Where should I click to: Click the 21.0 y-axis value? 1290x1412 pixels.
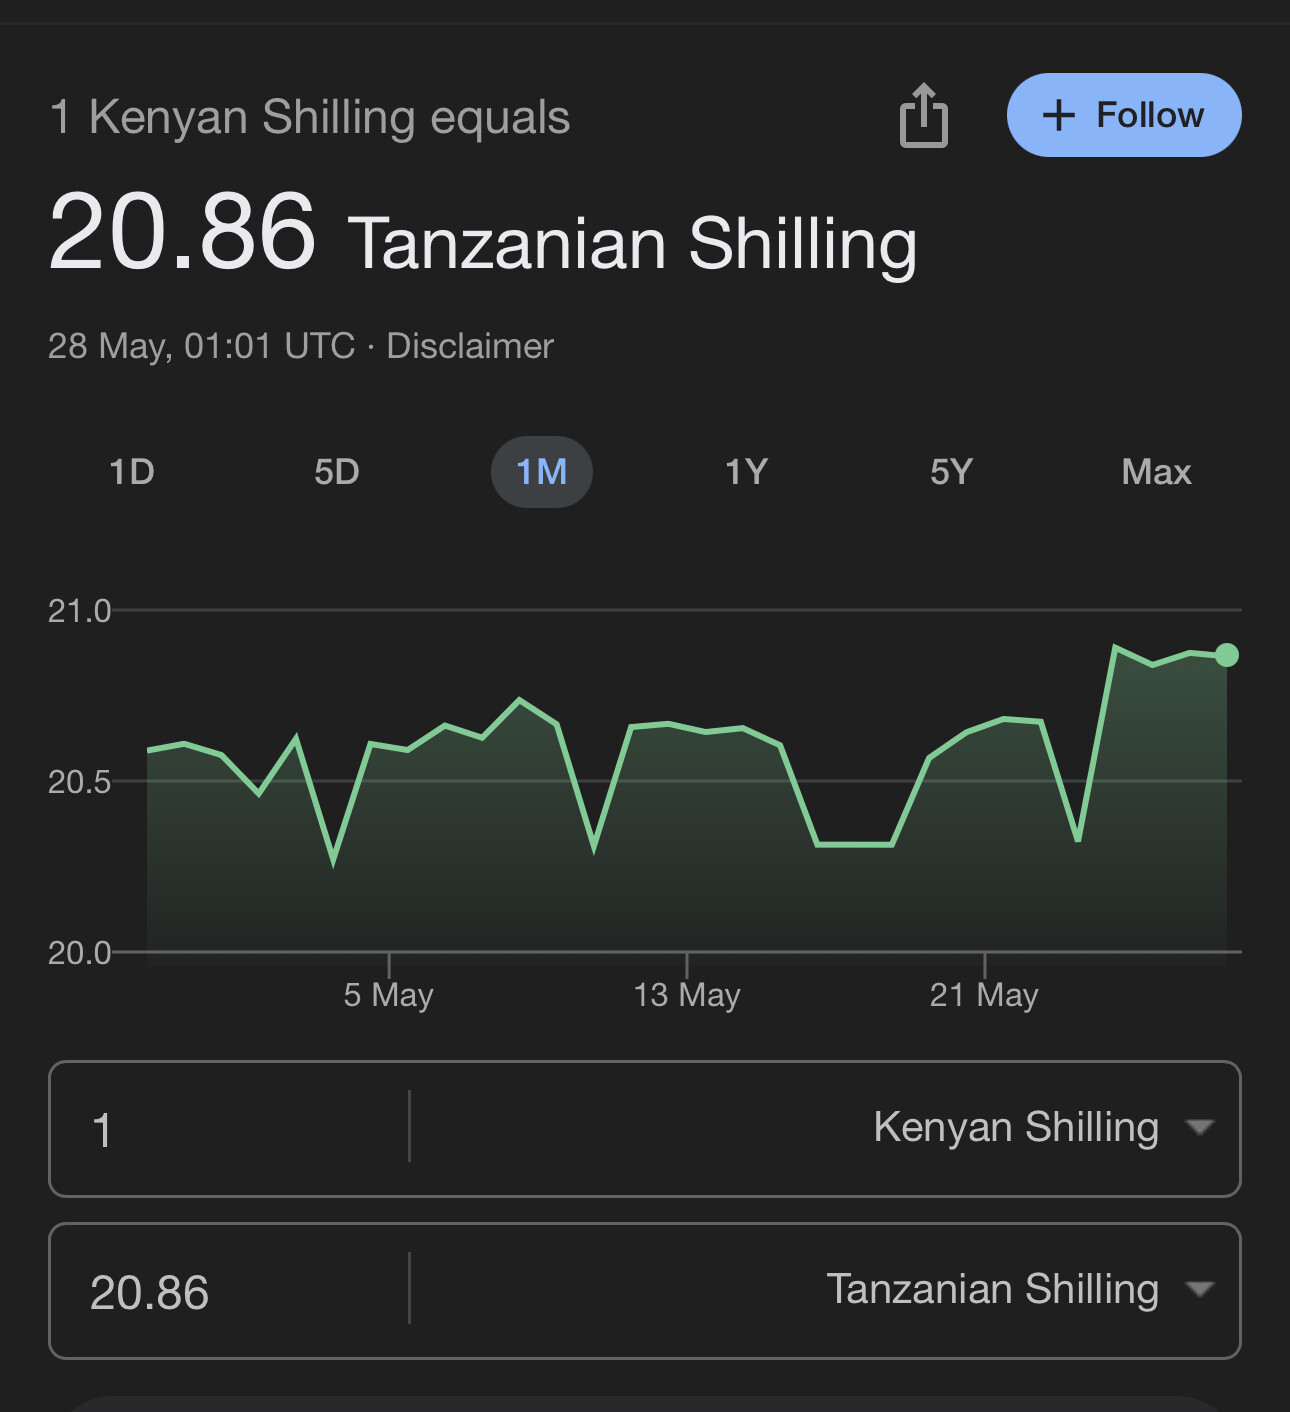(x=79, y=611)
